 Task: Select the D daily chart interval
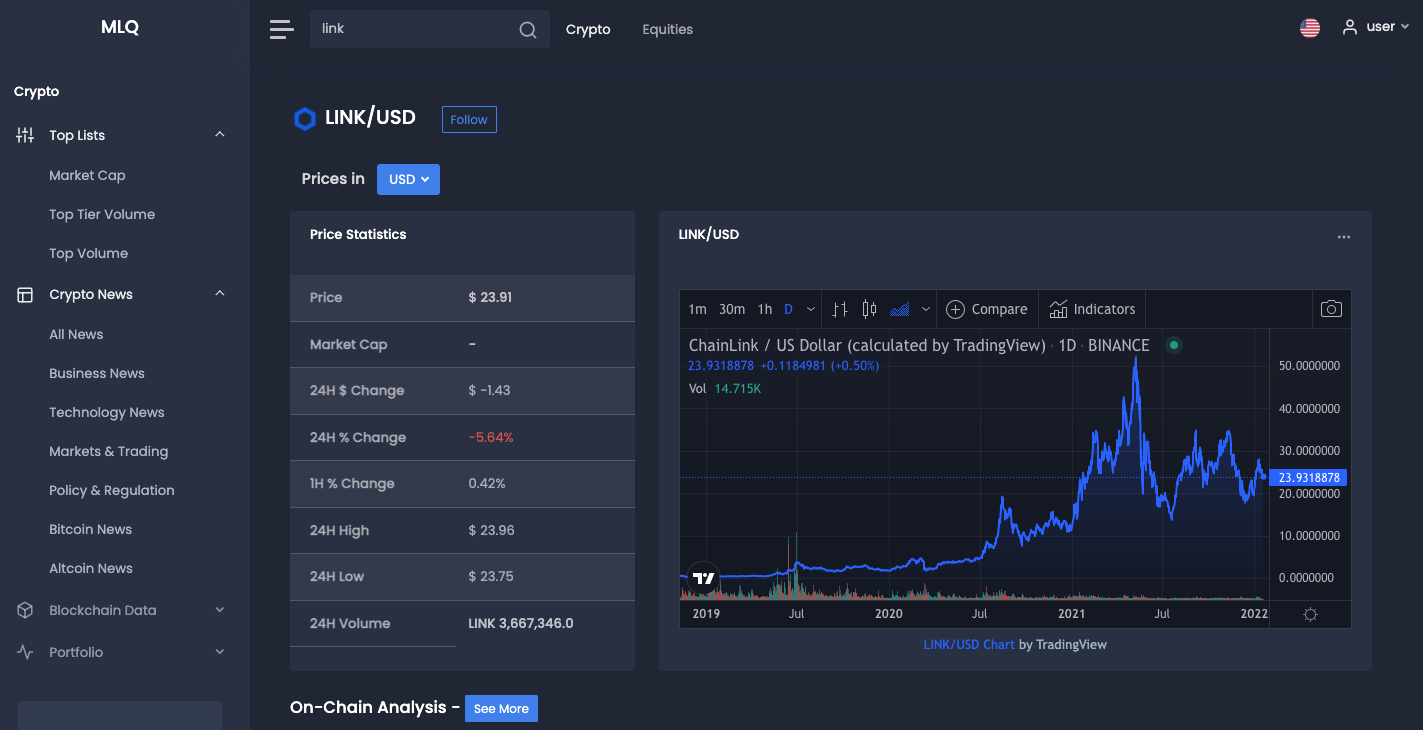coord(788,309)
